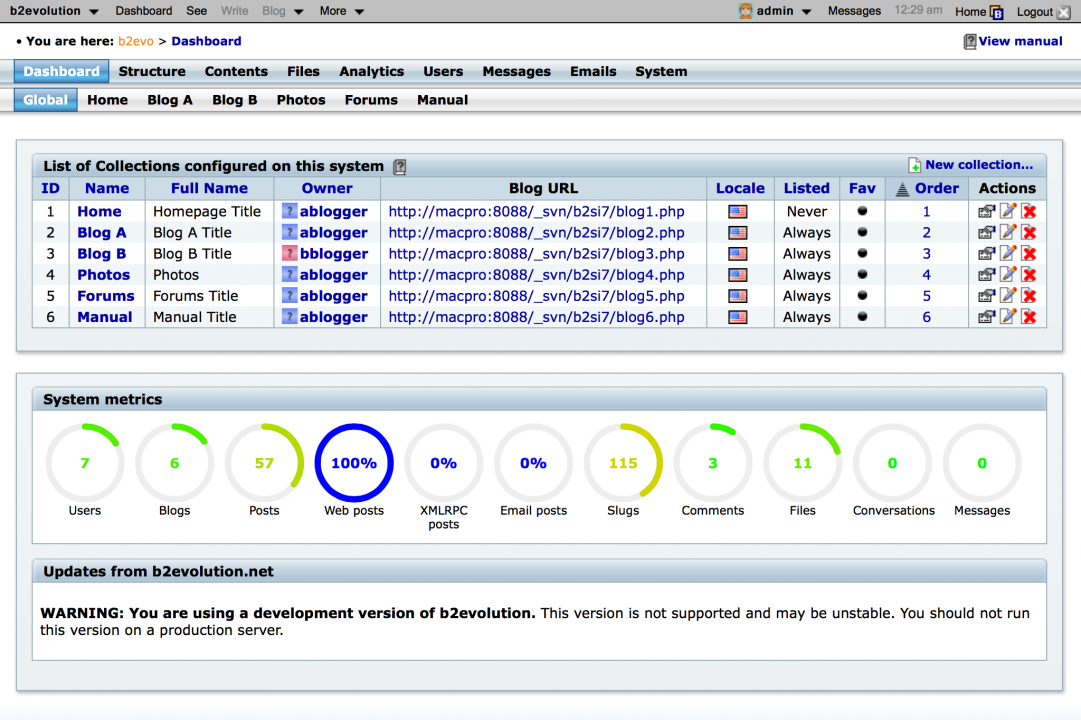Click the pencil edit icon for Home collection

click(x=1008, y=212)
